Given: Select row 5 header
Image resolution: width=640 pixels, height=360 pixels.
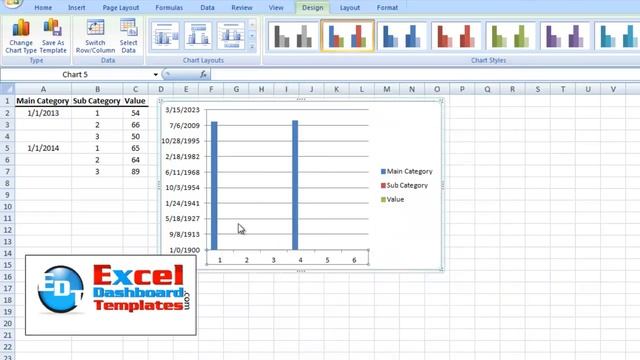Looking at the screenshot, I should coord(7,148).
